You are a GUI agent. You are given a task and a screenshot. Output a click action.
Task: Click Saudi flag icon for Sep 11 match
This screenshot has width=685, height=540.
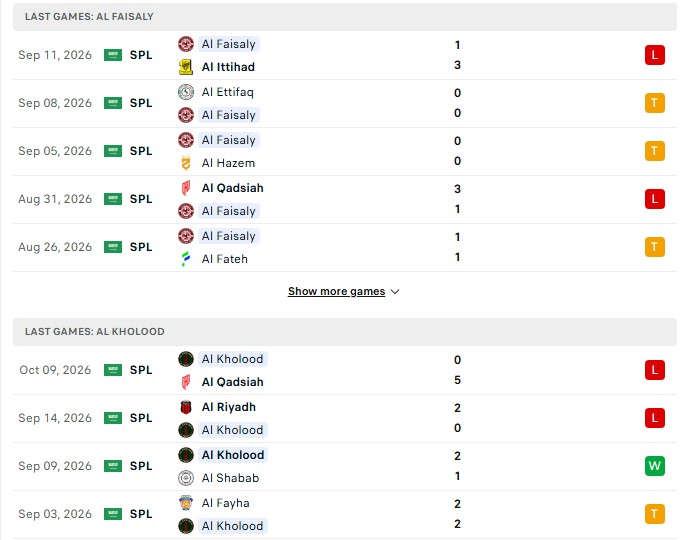(113, 55)
